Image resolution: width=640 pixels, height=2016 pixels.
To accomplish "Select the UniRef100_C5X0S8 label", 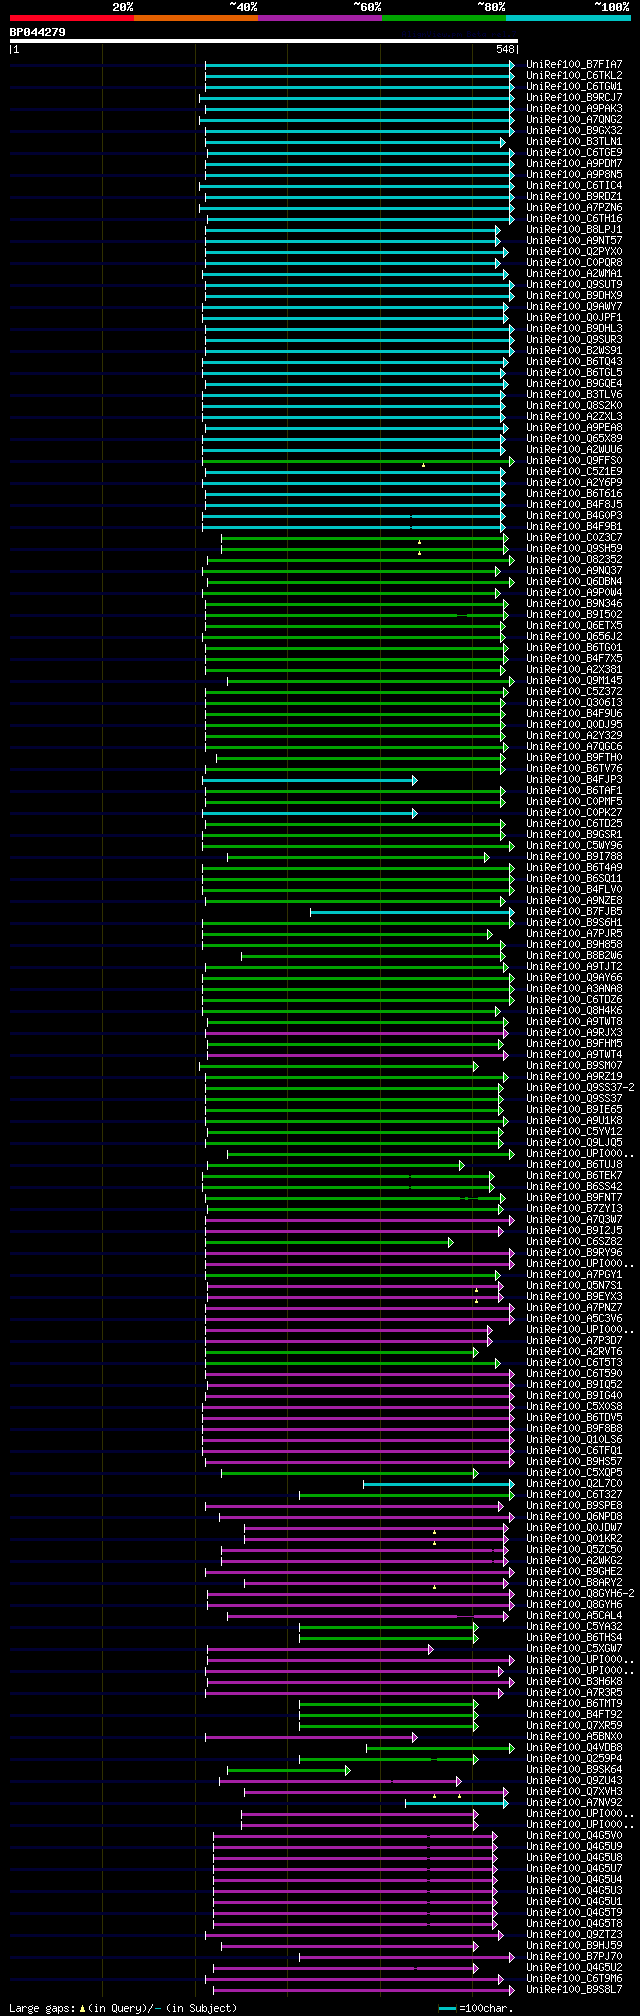I will pyautogui.click(x=574, y=1406).
